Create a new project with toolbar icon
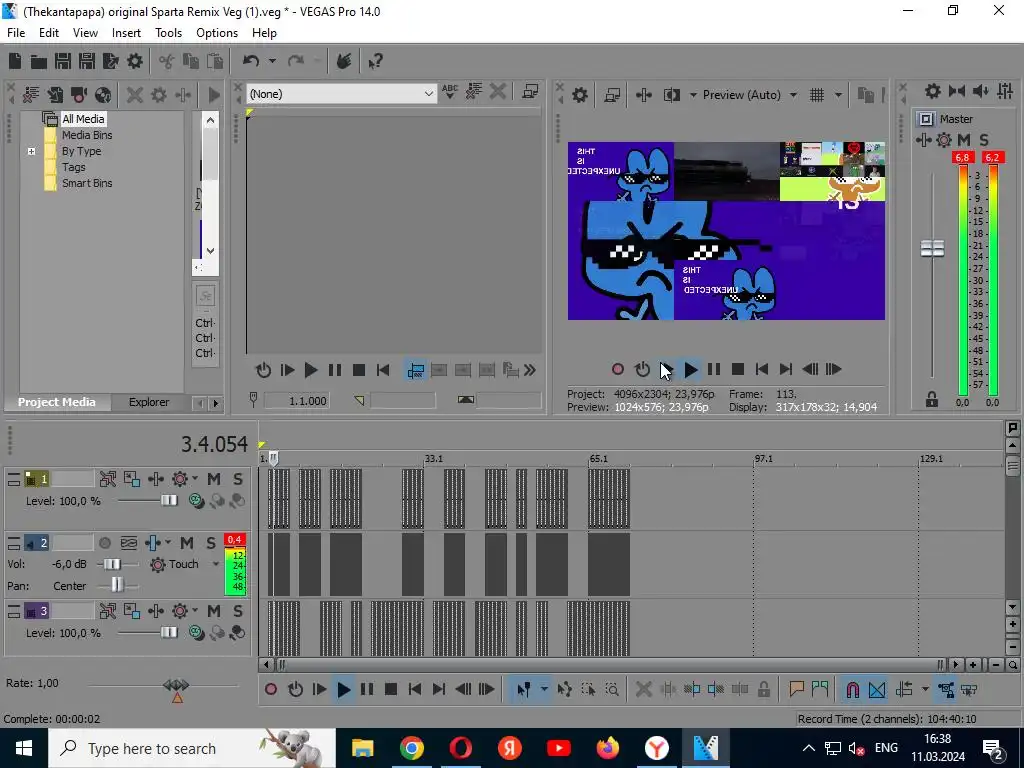Viewport: 1024px width, 768px height. point(15,61)
